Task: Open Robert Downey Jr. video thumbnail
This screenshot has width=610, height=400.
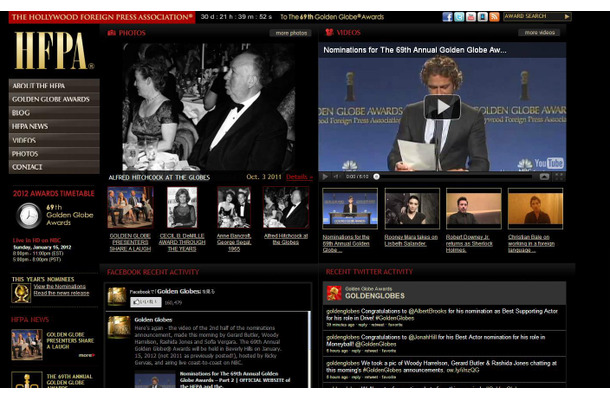Action: (473, 209)
